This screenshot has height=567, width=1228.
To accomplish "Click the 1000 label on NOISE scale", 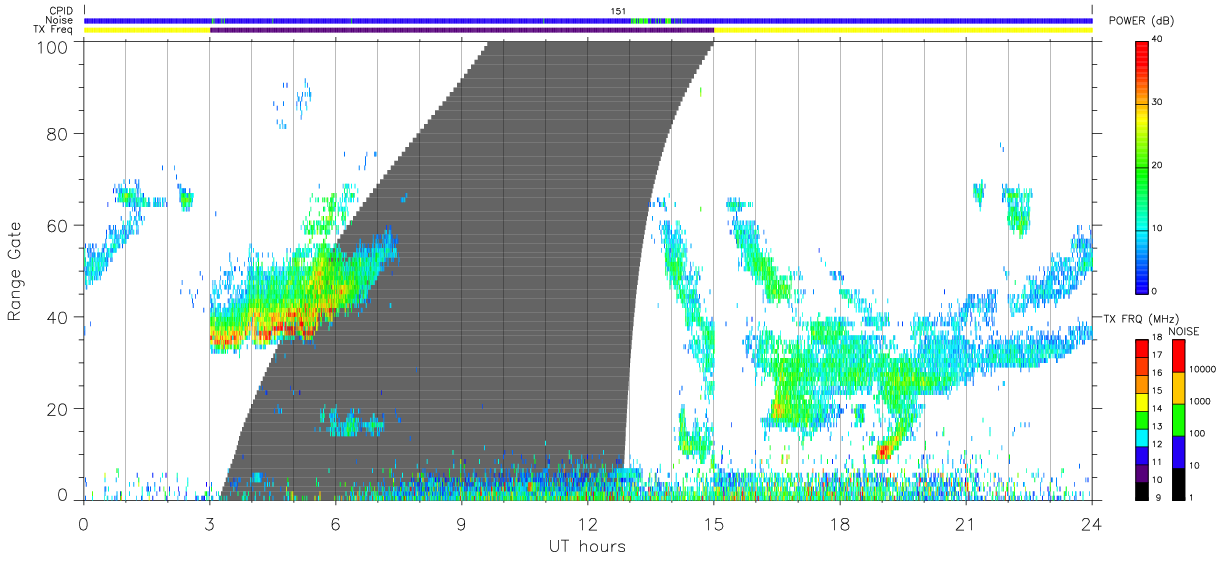I will 1201,401.
